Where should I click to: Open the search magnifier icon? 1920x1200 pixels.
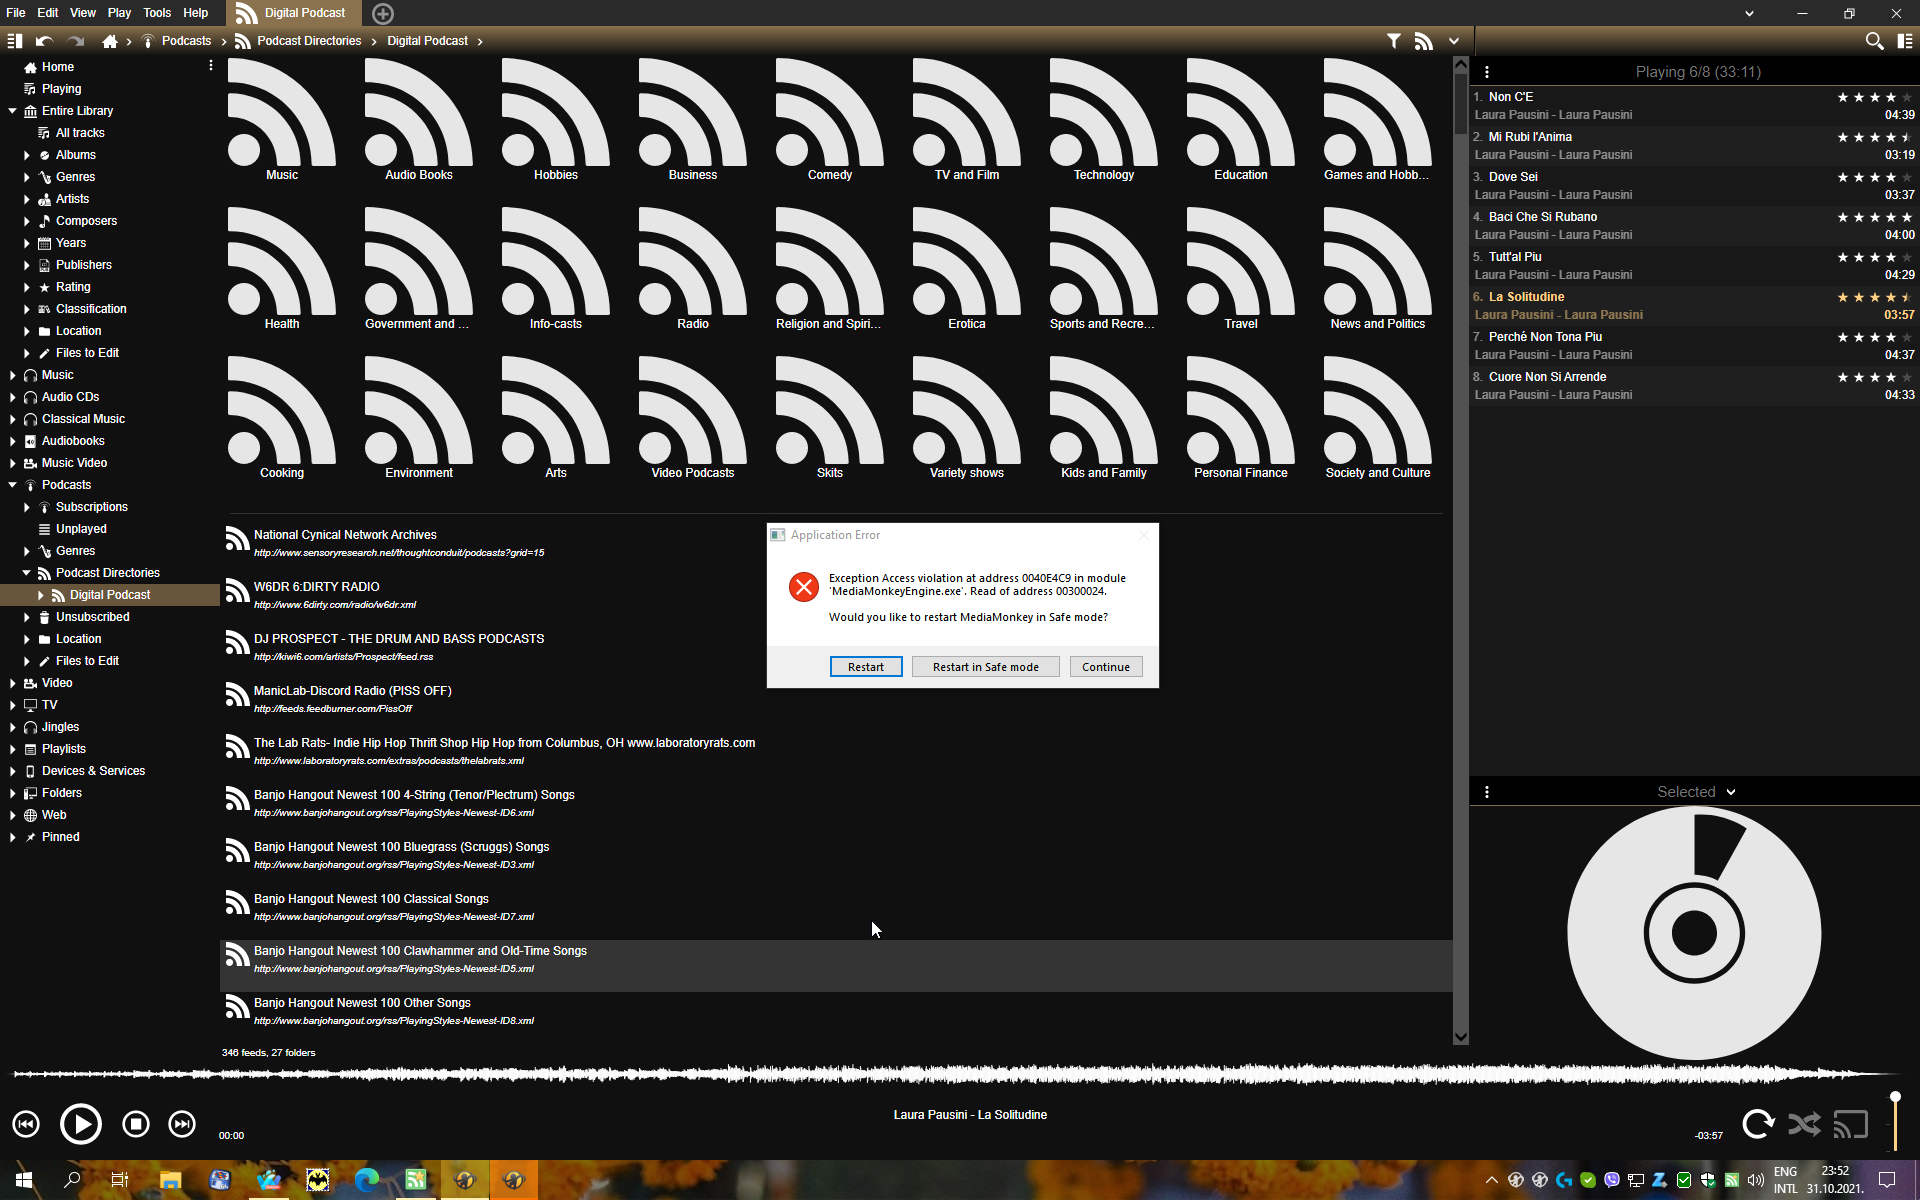(1874, 41)
